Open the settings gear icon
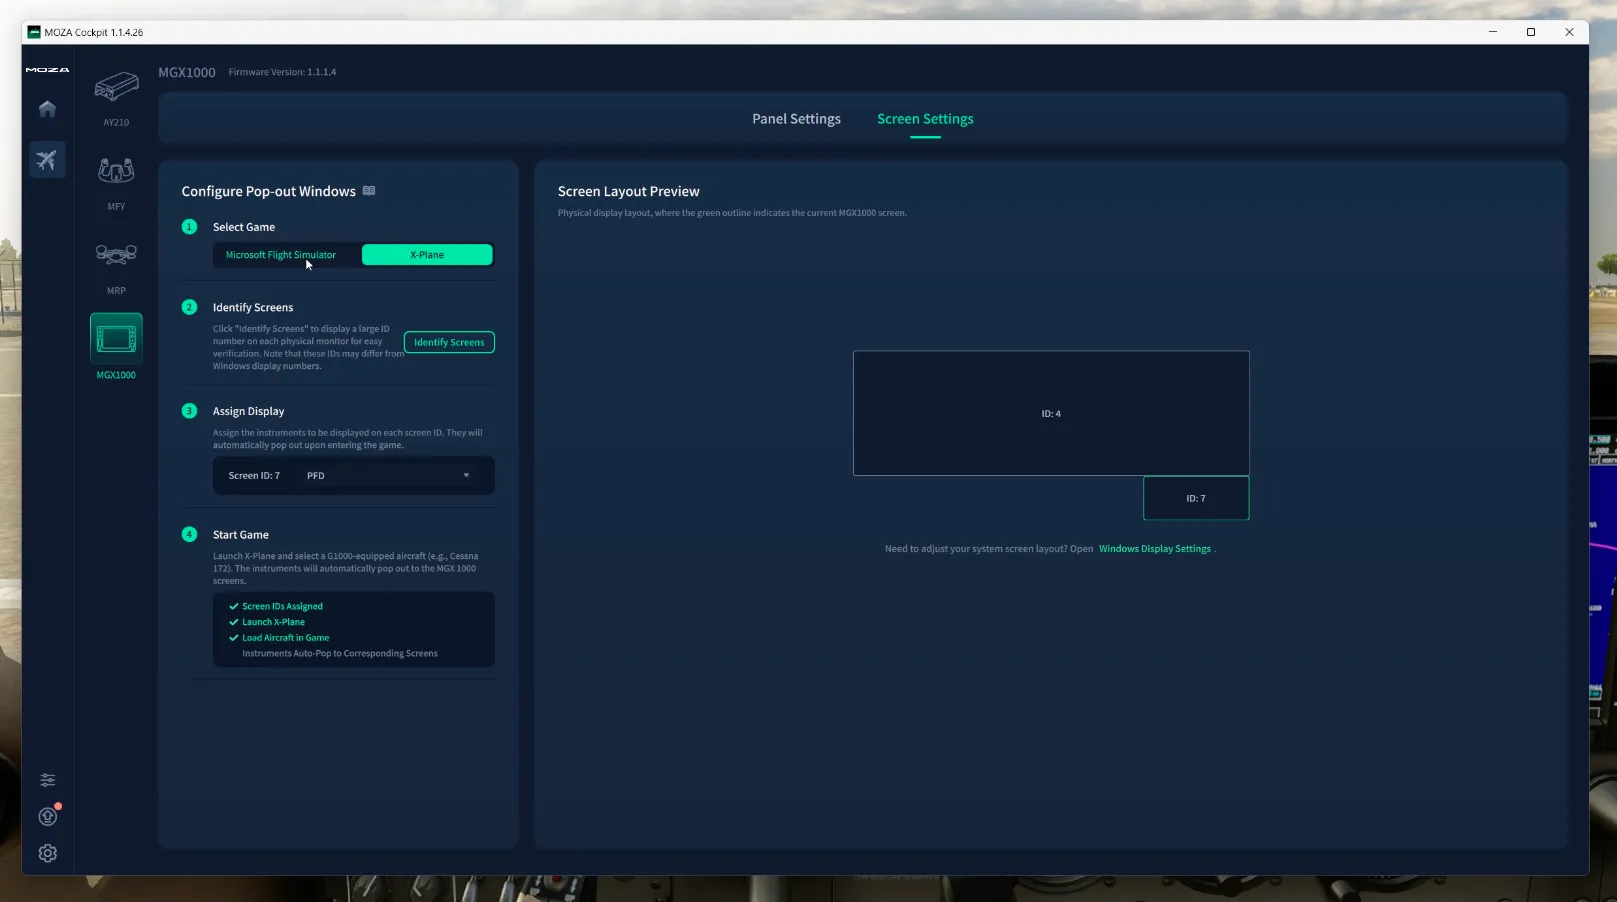This screenshot has height=902, width=1617. tap(47, 853)
